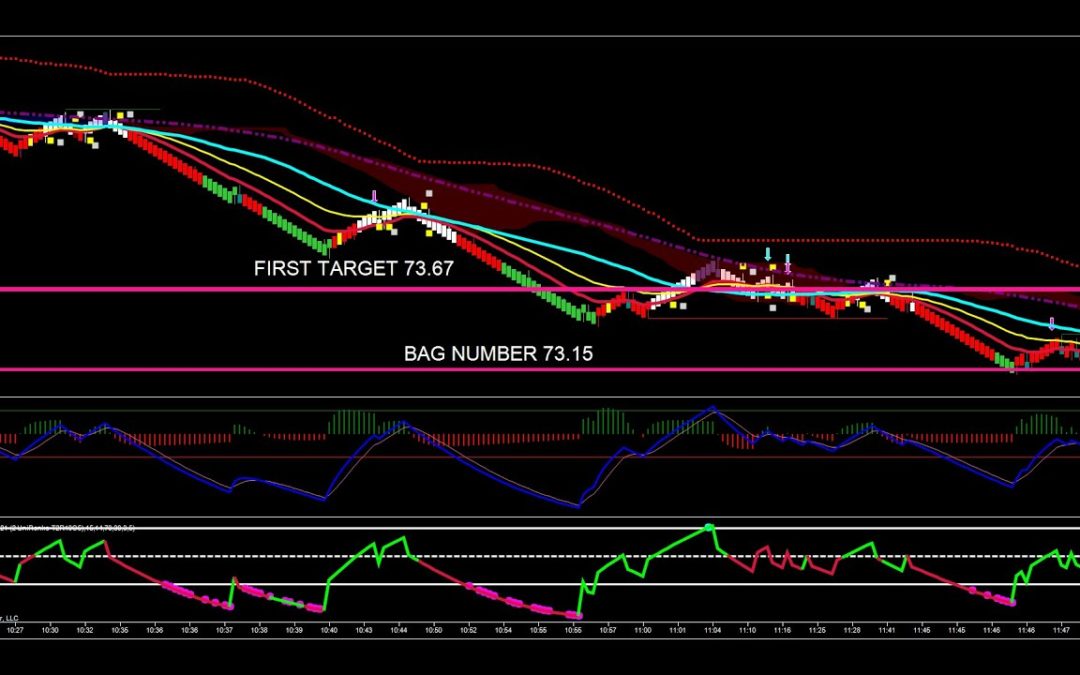Click the 10:27 time label on axis

15,630
